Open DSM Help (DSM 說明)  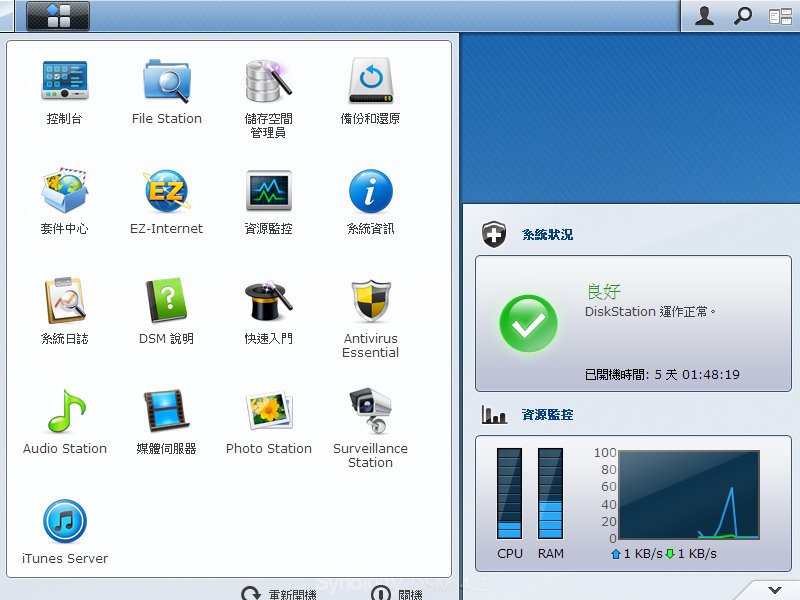(x=167, y=301)
